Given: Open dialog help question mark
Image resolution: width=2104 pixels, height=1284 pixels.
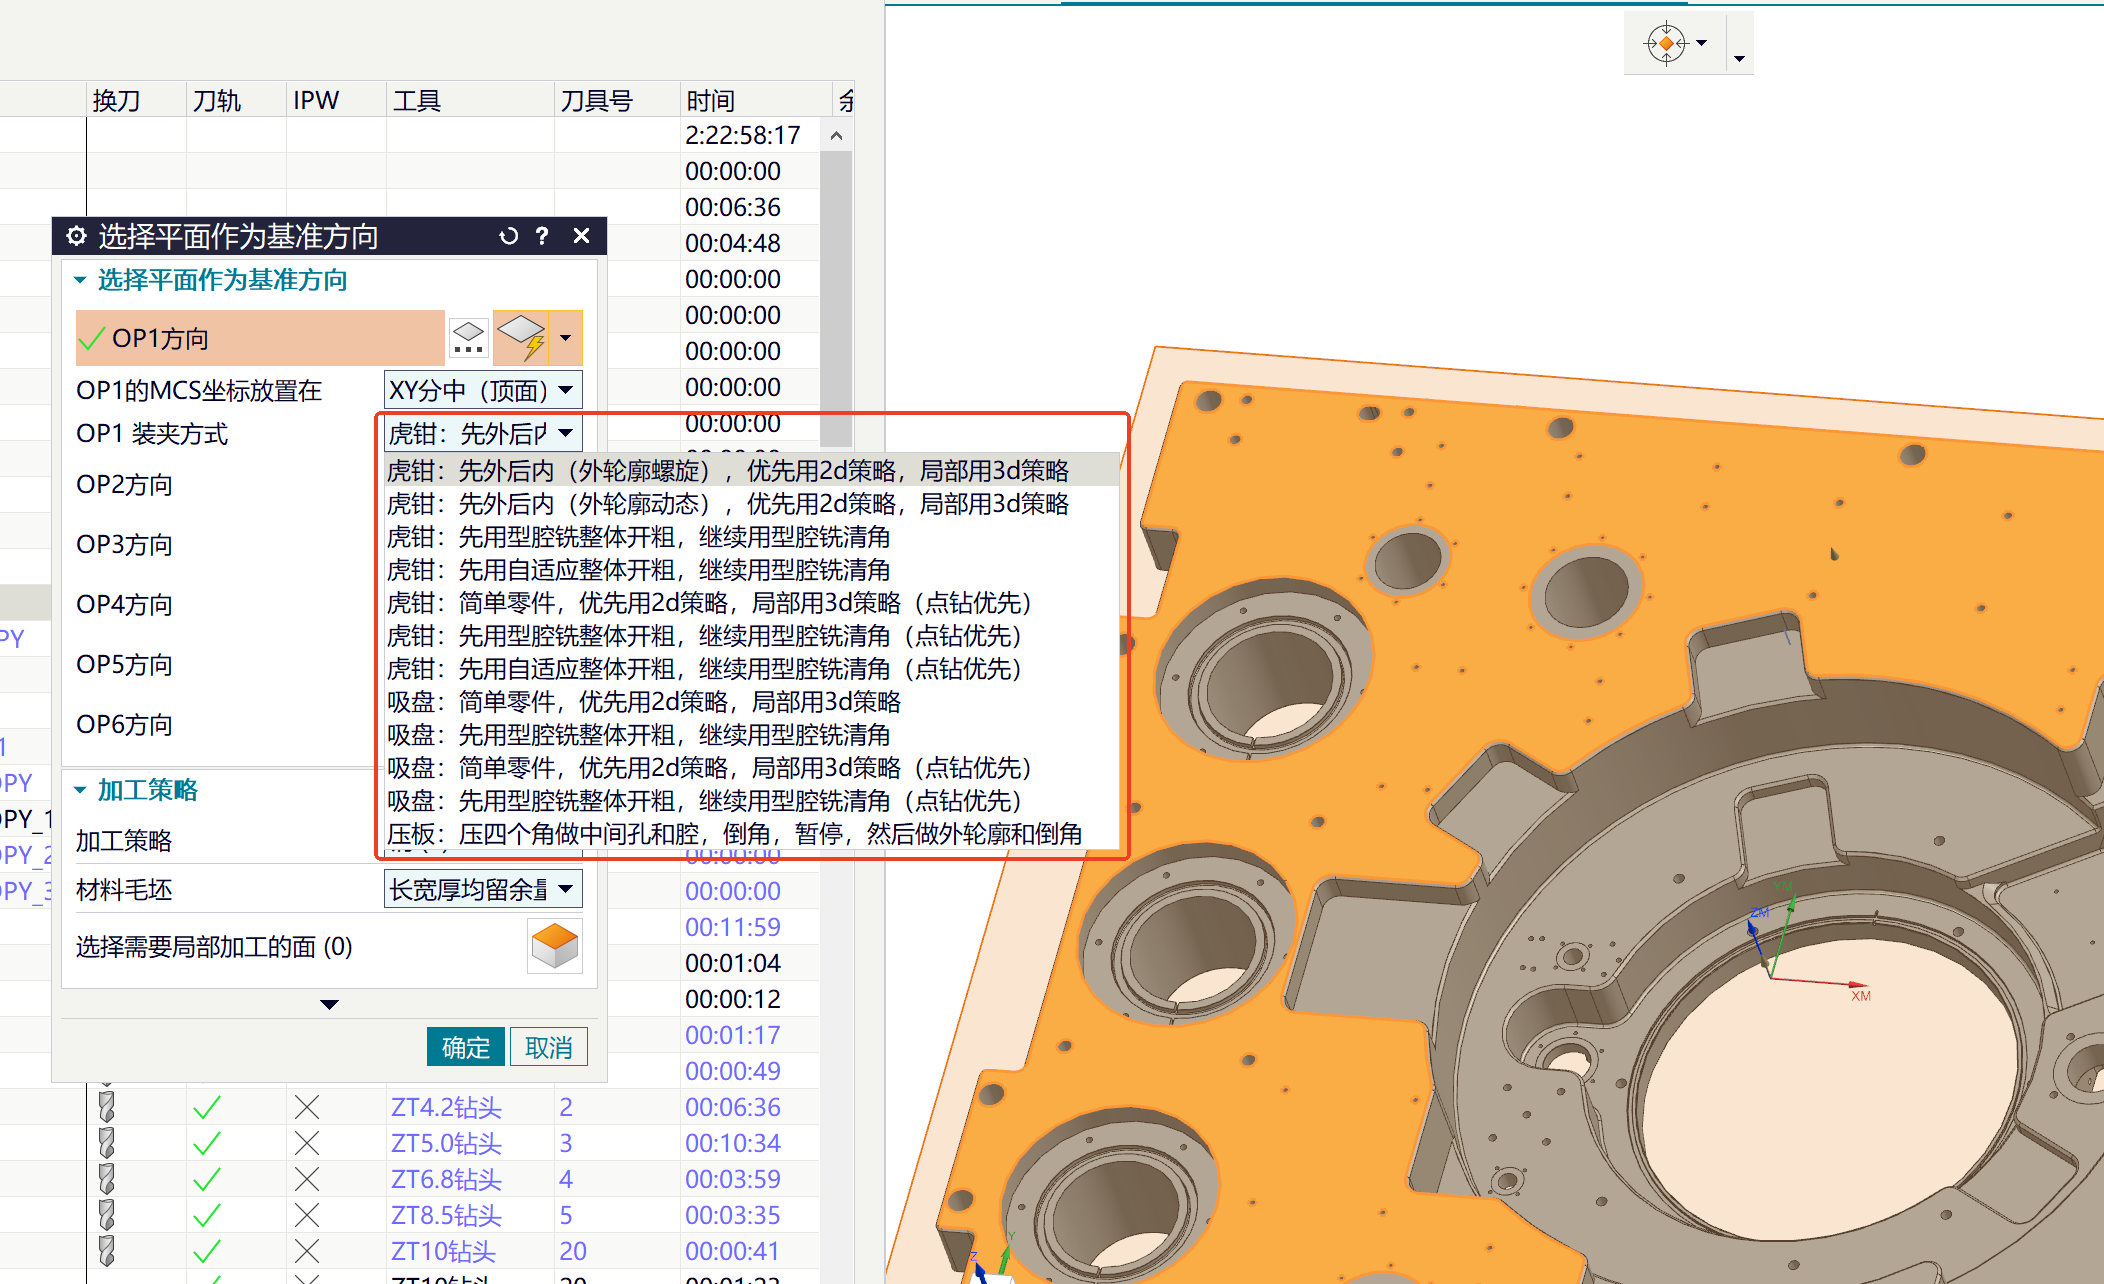Looking at the screenshot, I should [x=542, y=236].
